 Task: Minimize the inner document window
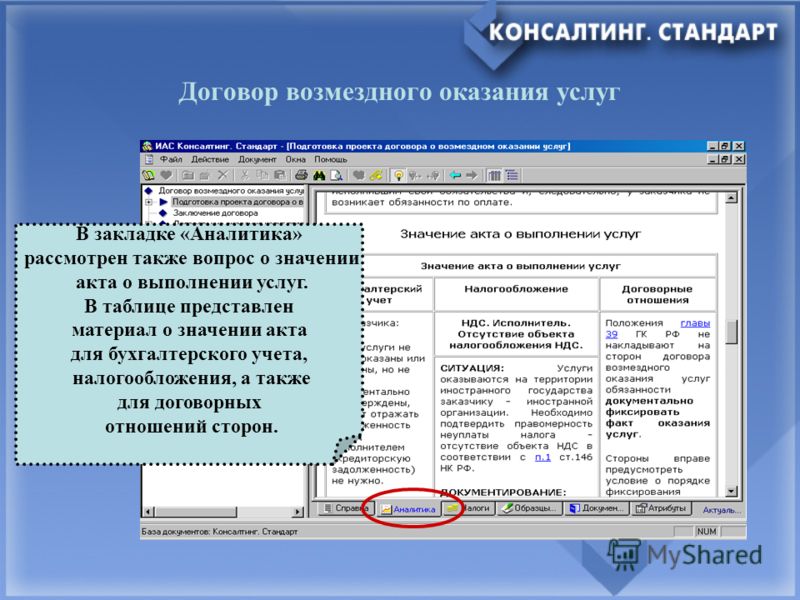point(714,160)
